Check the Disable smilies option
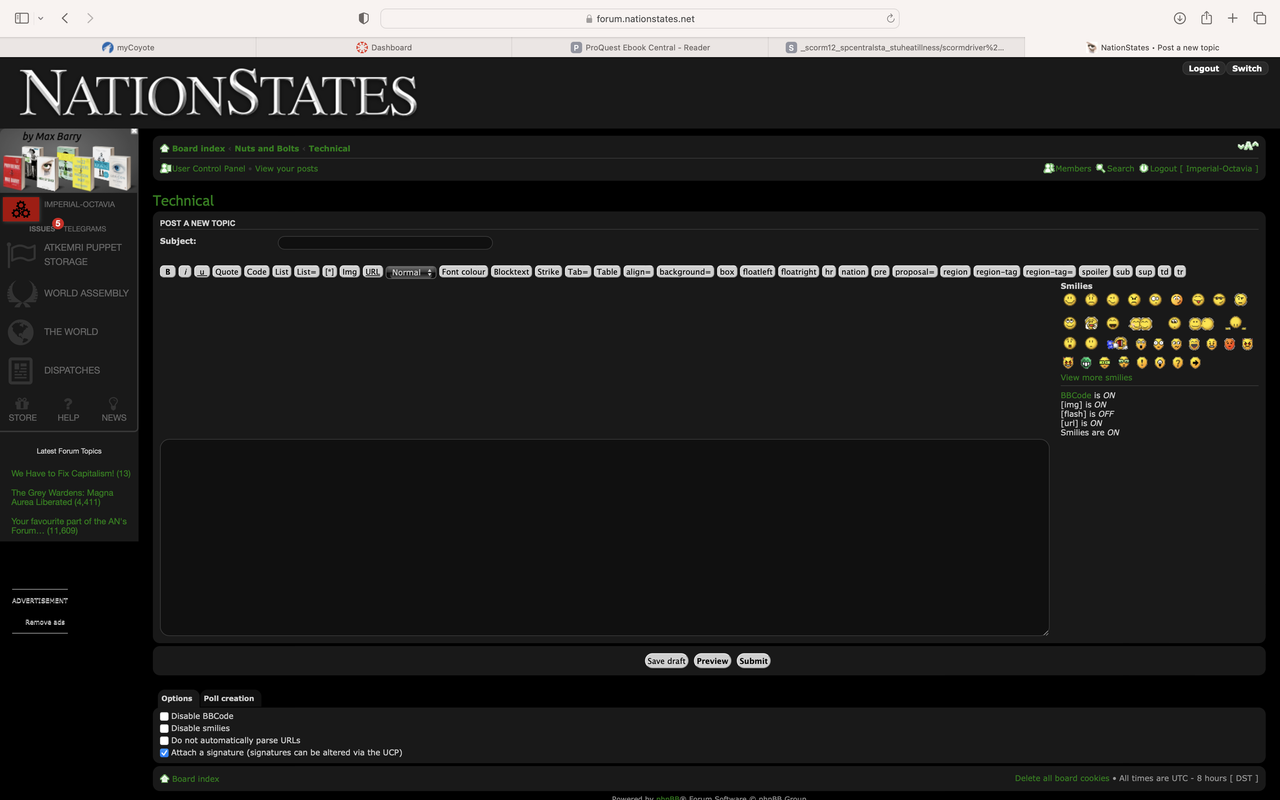This screenshot has height=800, width=1280. coord(164,728)
